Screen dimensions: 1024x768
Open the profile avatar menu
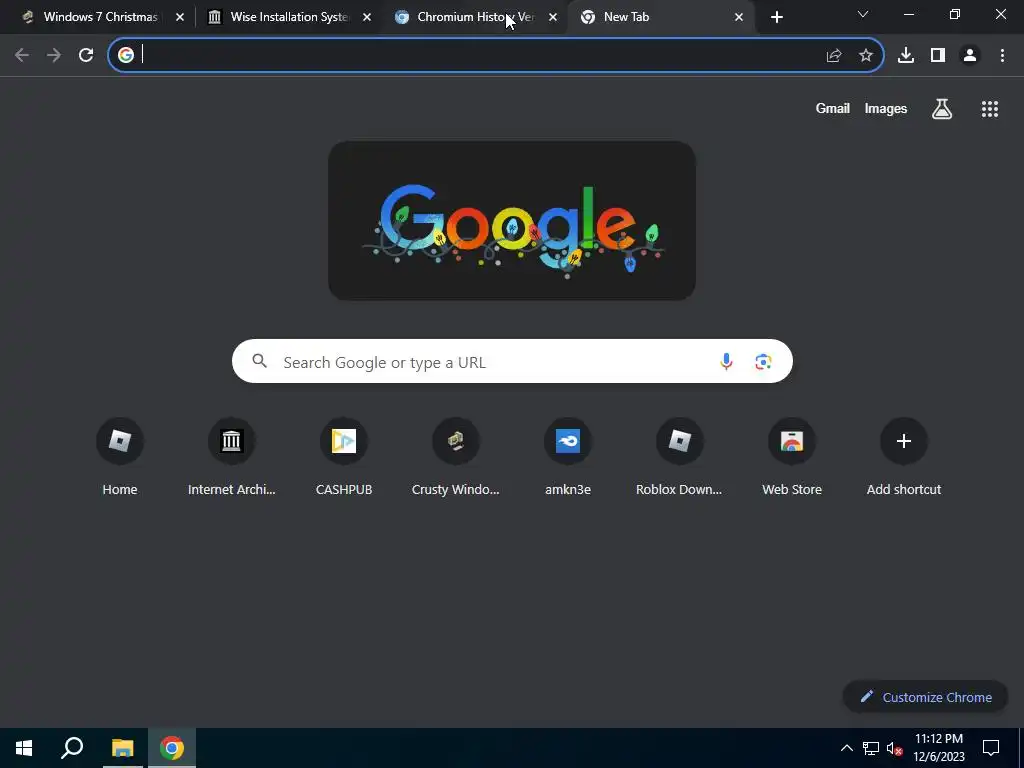pos(970,56)
